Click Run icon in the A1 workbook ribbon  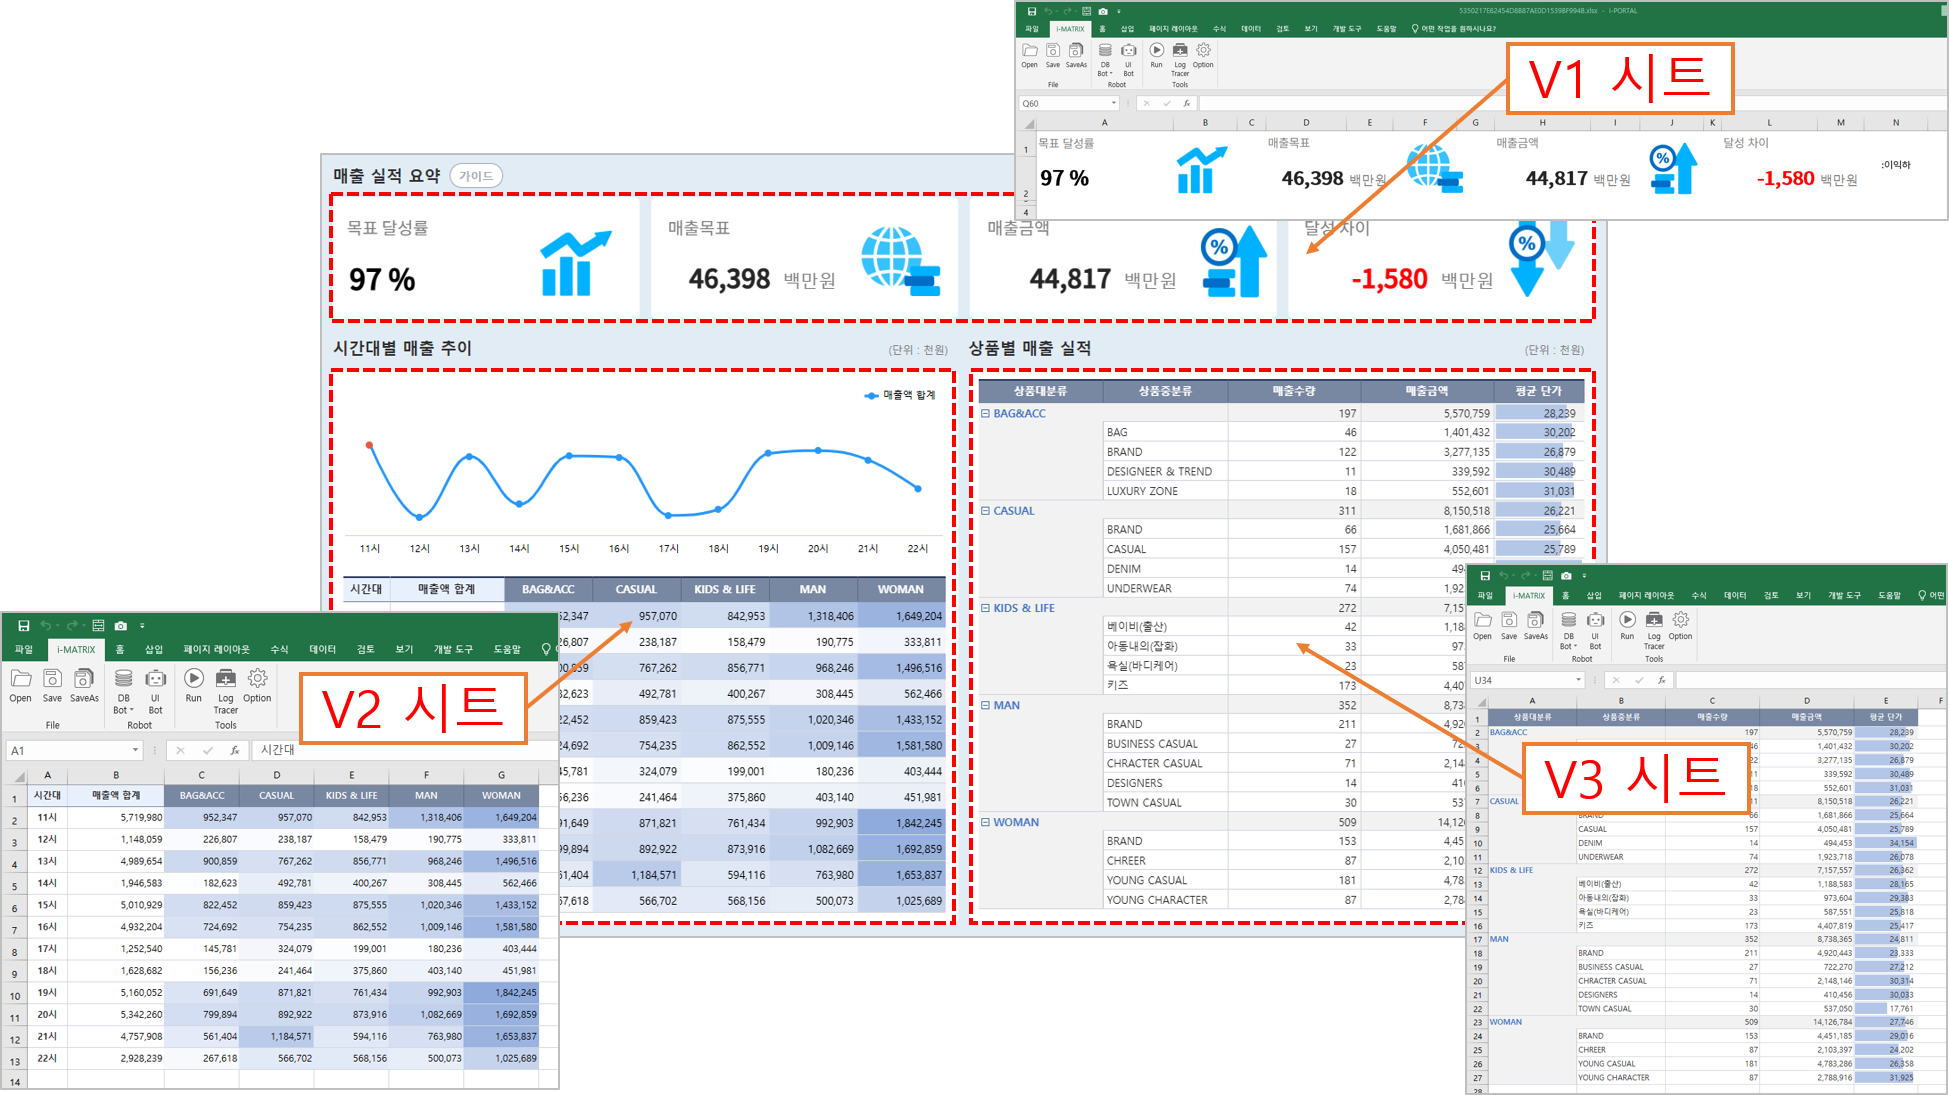coord(194,680)
